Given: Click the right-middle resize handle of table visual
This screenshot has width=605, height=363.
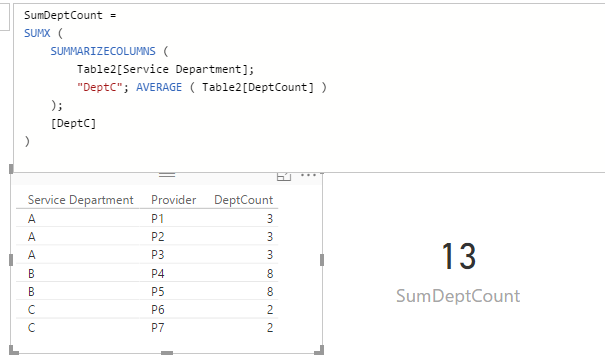Looking at the screenshot, I should click(x=322, y=260).
